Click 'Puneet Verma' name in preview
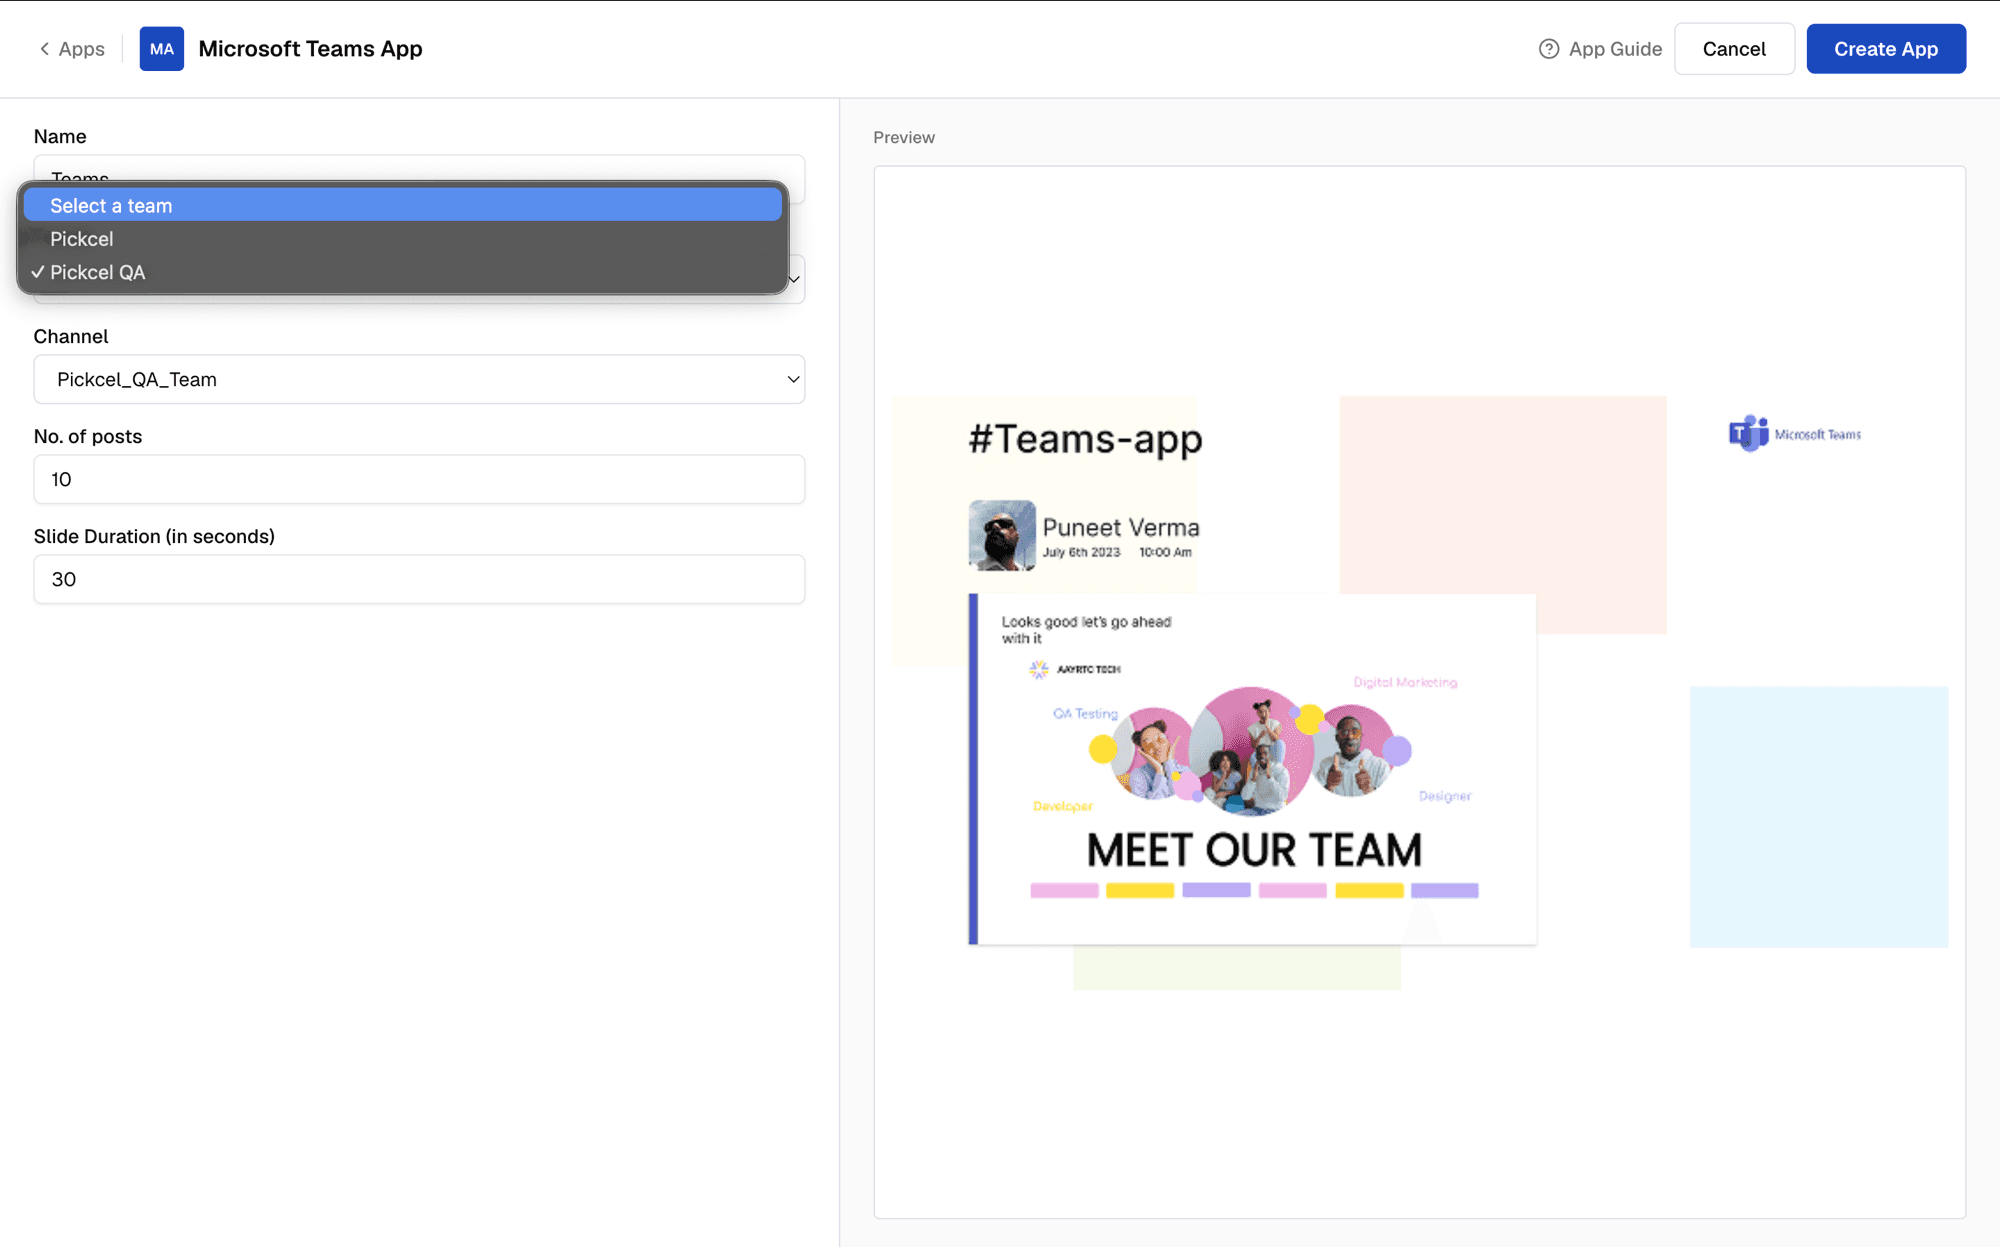Screen dimensions: 2000x1250 (1121, 527)
